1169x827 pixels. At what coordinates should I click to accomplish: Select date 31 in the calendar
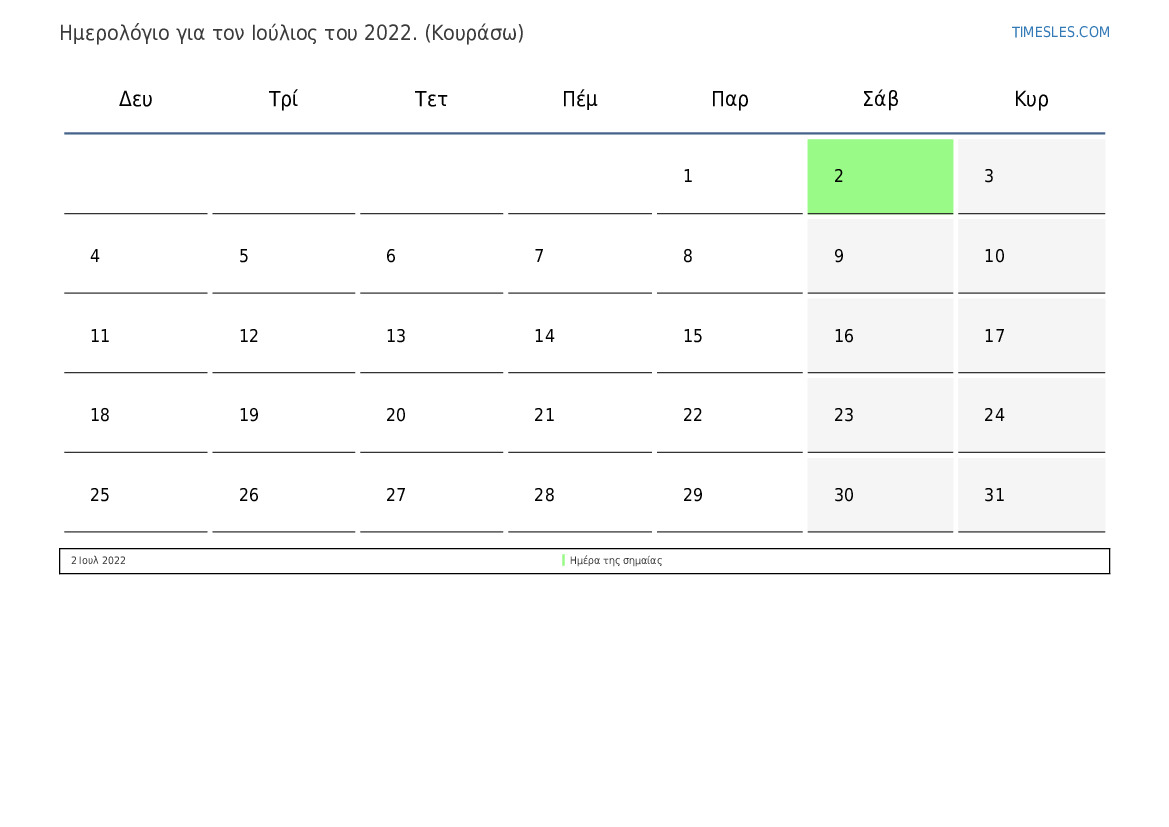pos(1031,494)
